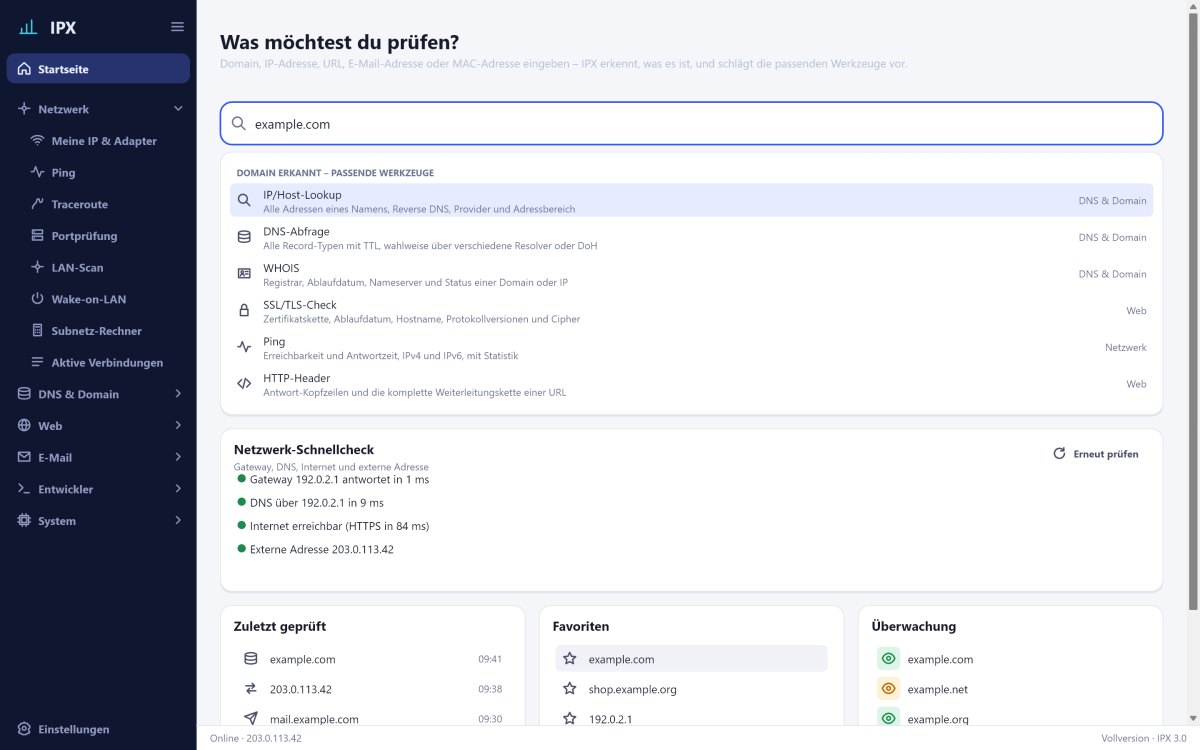Click the Einstellungen gear icon

pyautogui.click(x=24, y=729)
